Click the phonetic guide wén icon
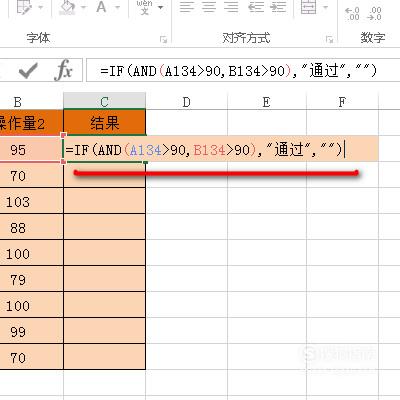400x400 pixels. (x=144, y=7)
